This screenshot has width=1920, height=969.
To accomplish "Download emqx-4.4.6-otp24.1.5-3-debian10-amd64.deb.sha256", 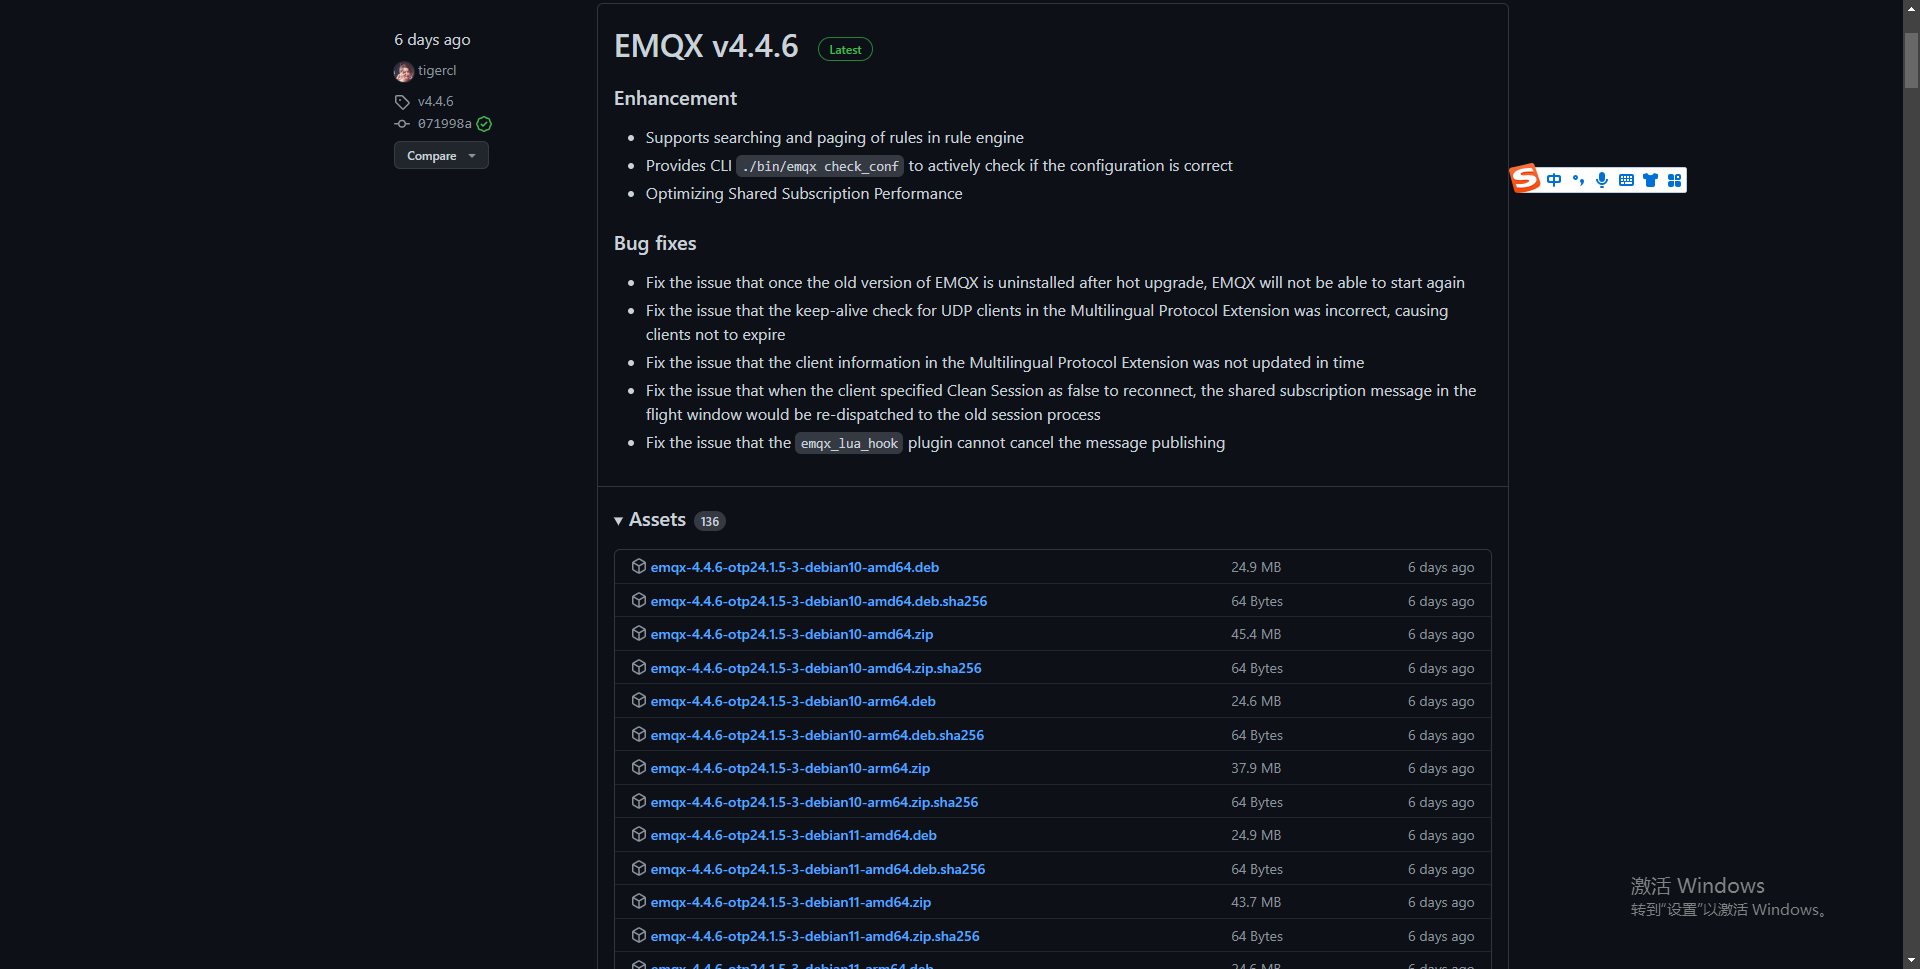I will click(x=819, y=601).
